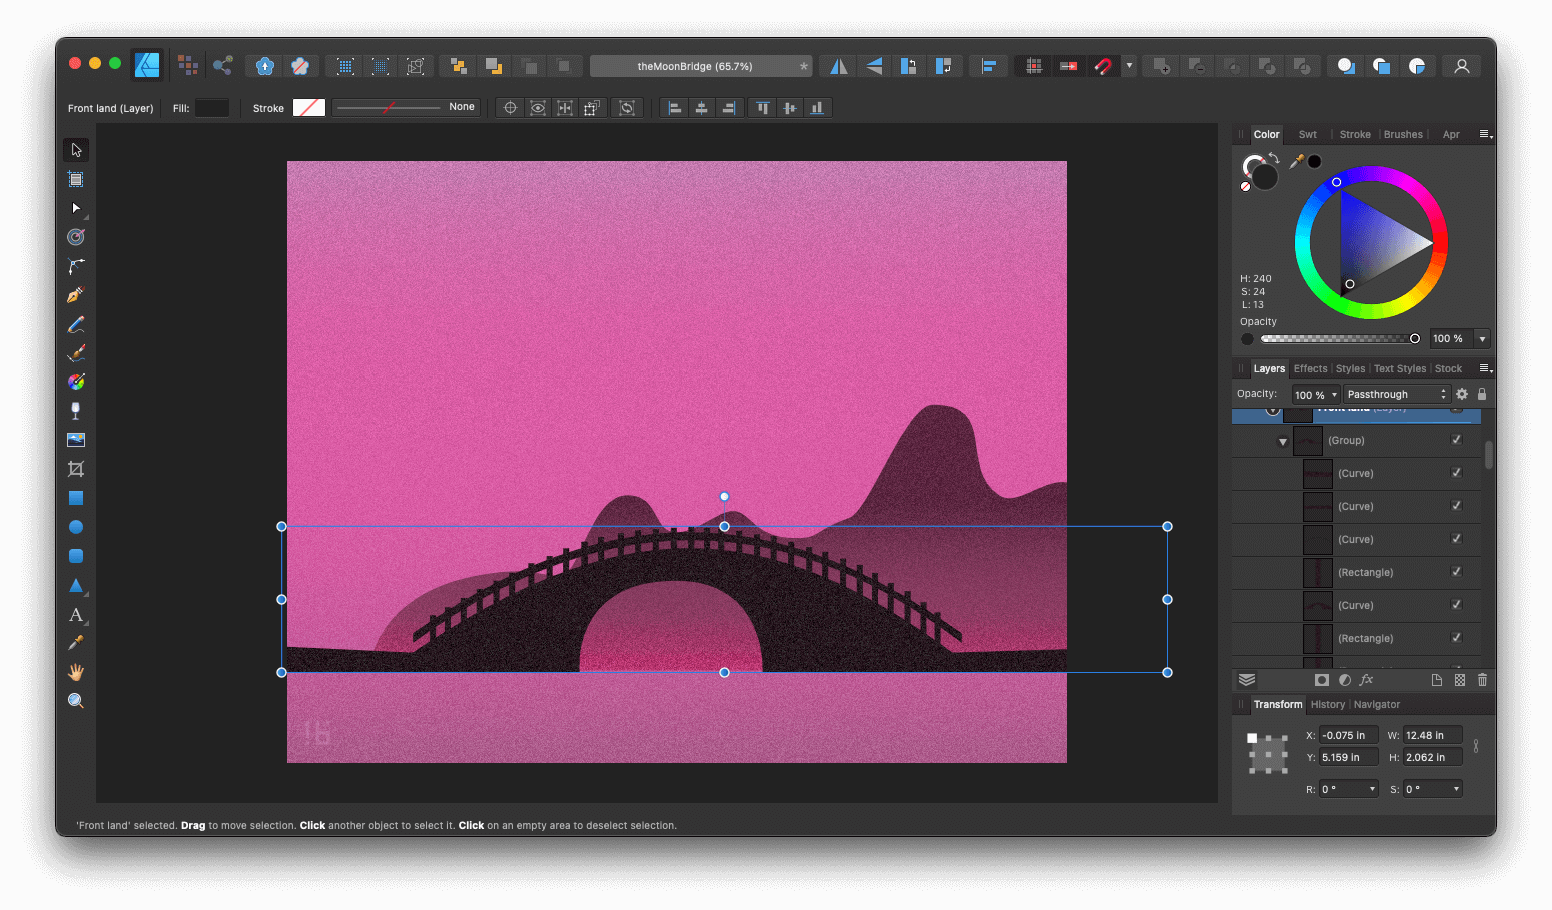Delete selected layer via trash icon
This screenshot has width=1552, height=910.
[x=1482, y=679]
